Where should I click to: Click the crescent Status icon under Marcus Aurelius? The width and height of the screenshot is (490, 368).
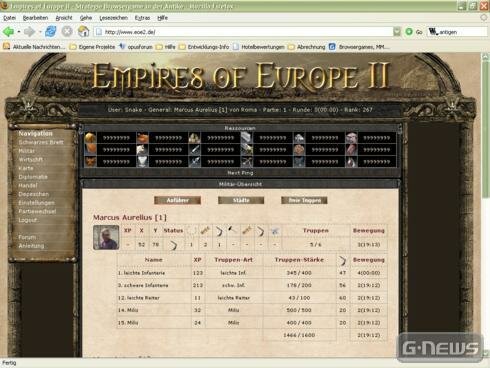[x=173, y=245]
